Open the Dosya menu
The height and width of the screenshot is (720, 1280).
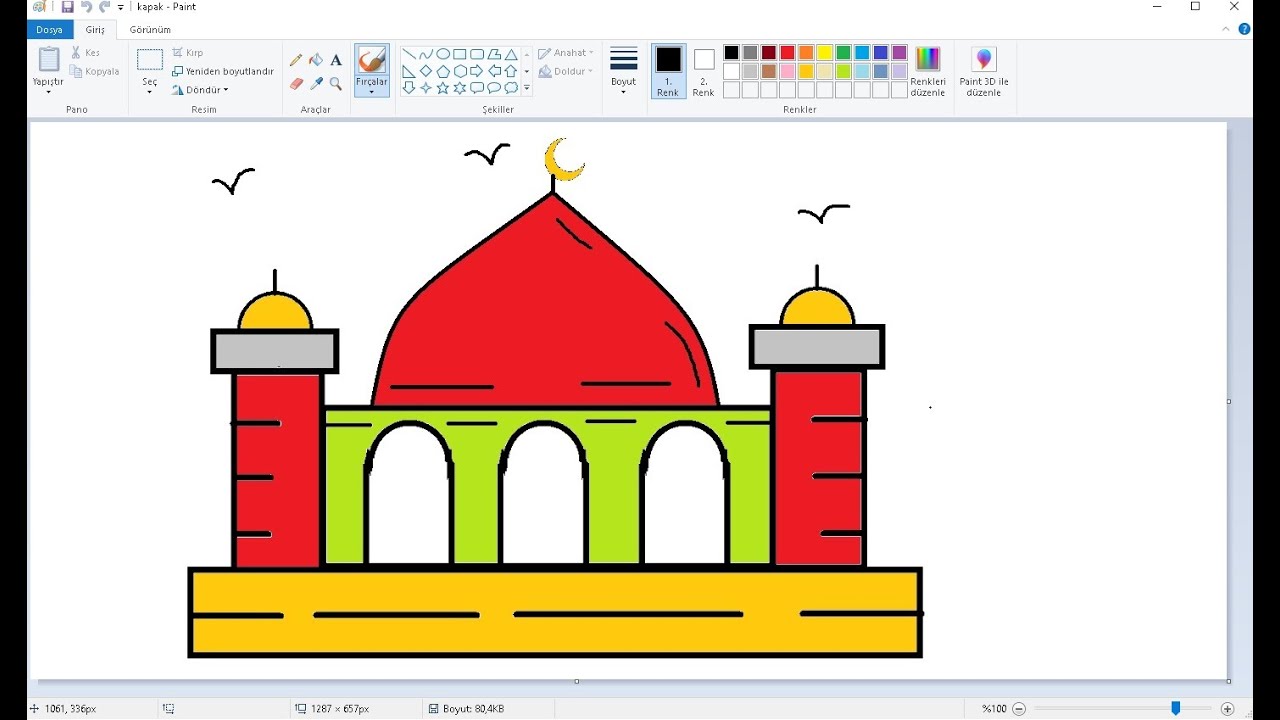tap(49, 30)
